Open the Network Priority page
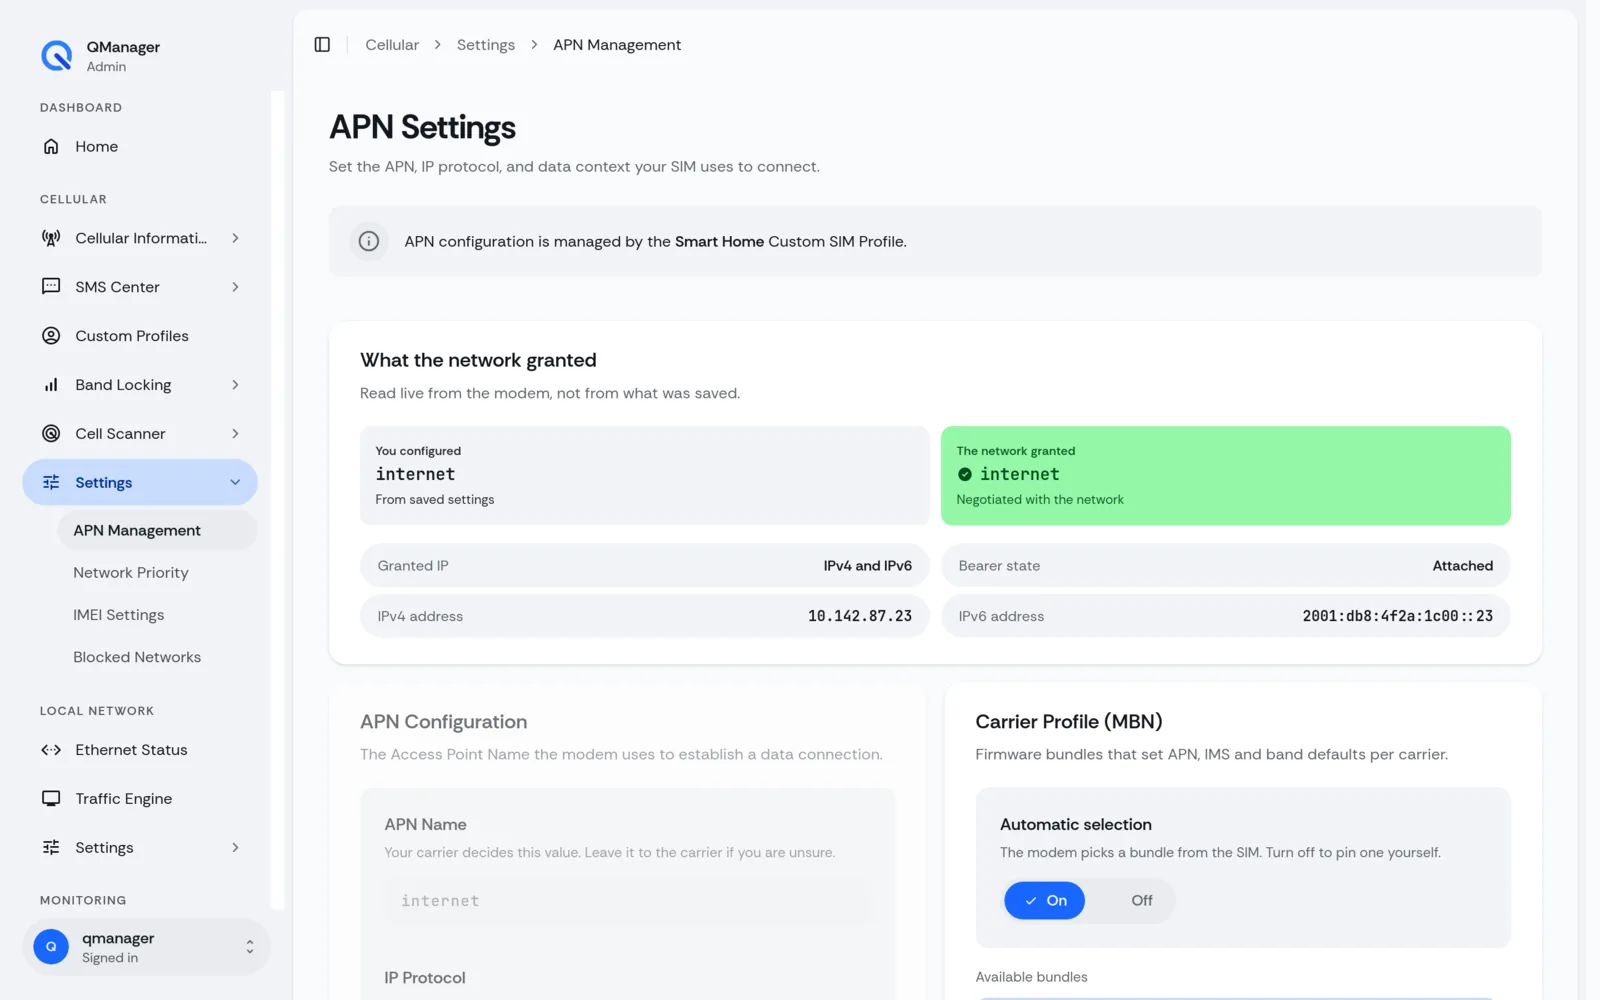Screen dimensions: 1600x1000 131,573
